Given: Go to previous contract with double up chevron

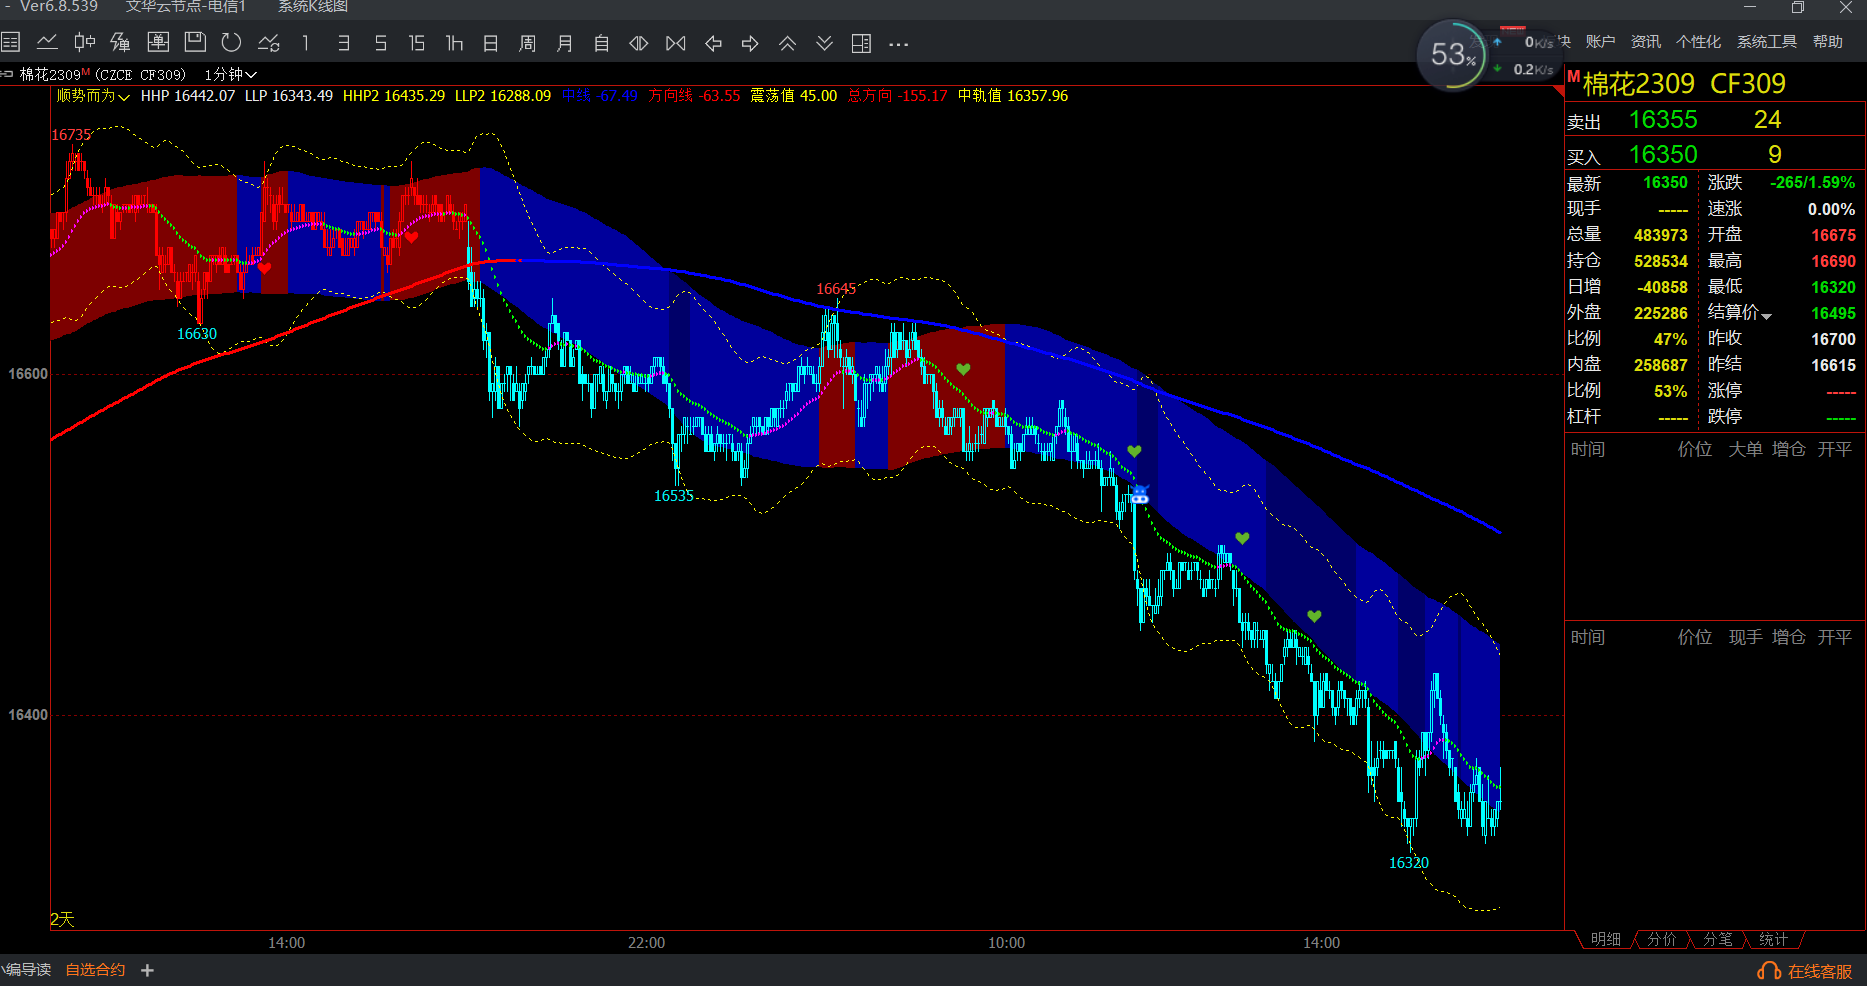Looking at the screenshot, I should 787,43.
